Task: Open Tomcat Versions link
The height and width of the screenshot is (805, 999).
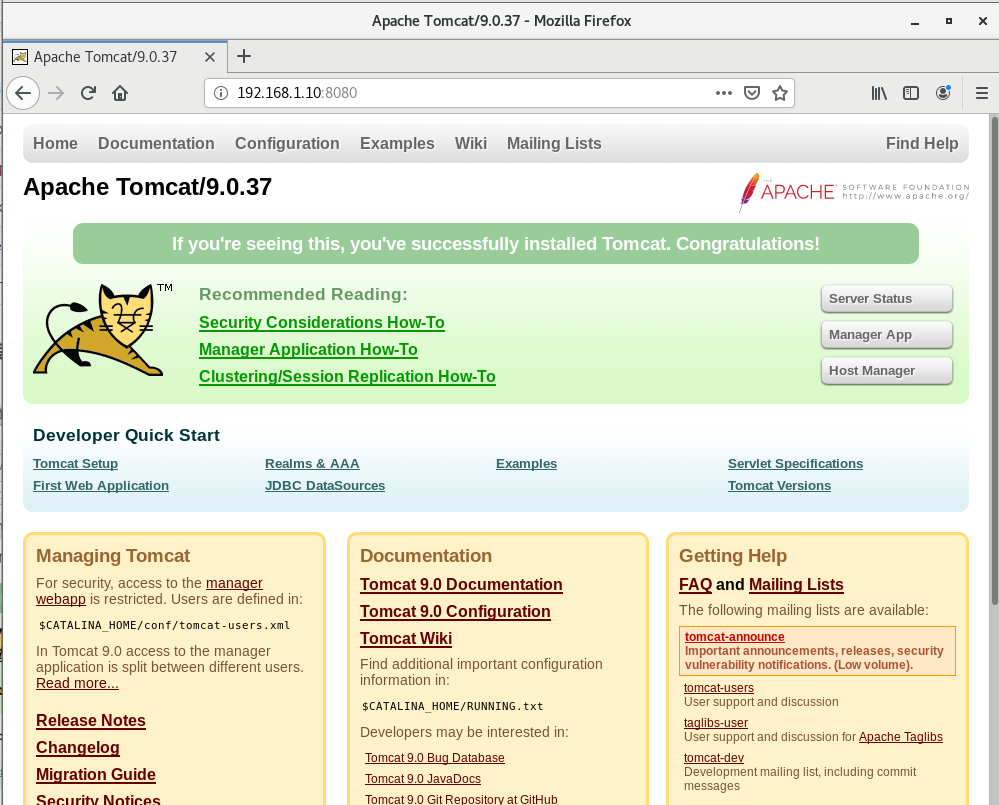Action: coord(779,485)
